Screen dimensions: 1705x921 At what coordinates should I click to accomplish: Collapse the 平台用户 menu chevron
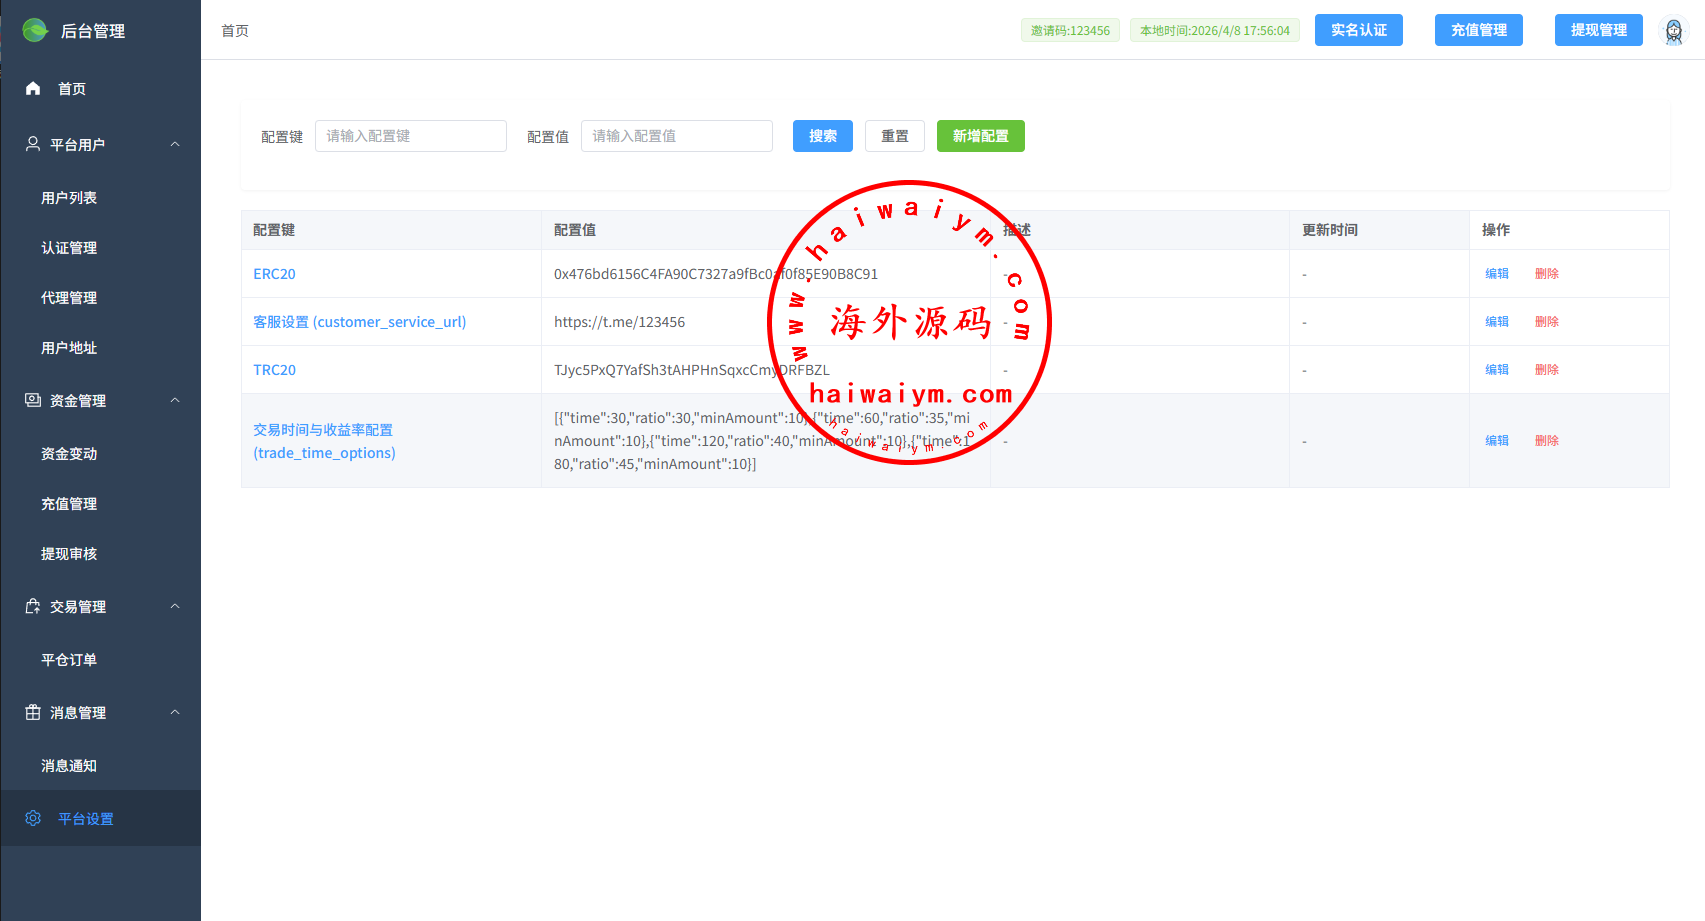tap(175, 144)
